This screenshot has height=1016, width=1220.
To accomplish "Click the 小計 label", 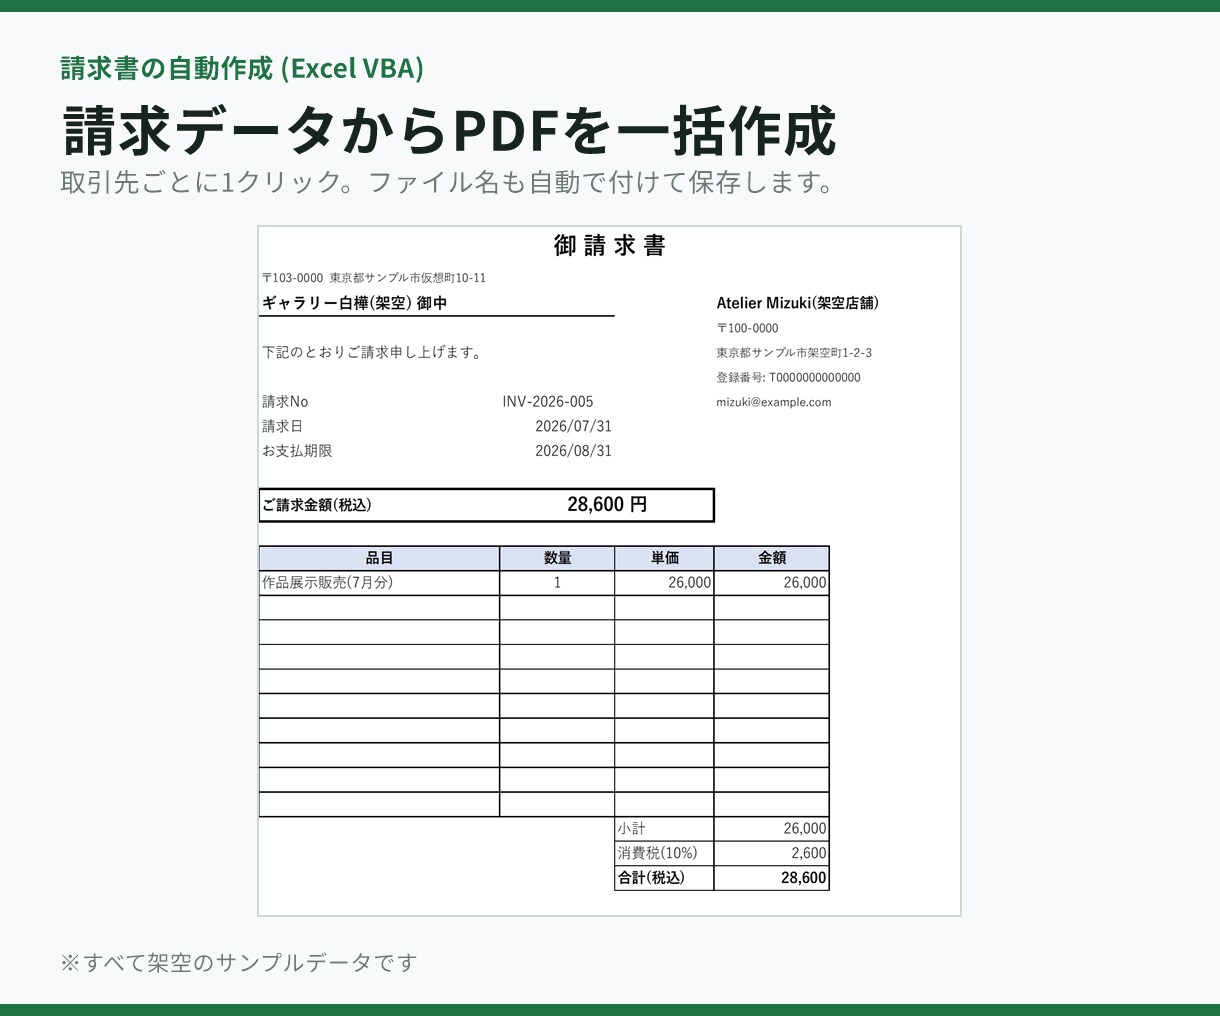I will tap(632, 829).
